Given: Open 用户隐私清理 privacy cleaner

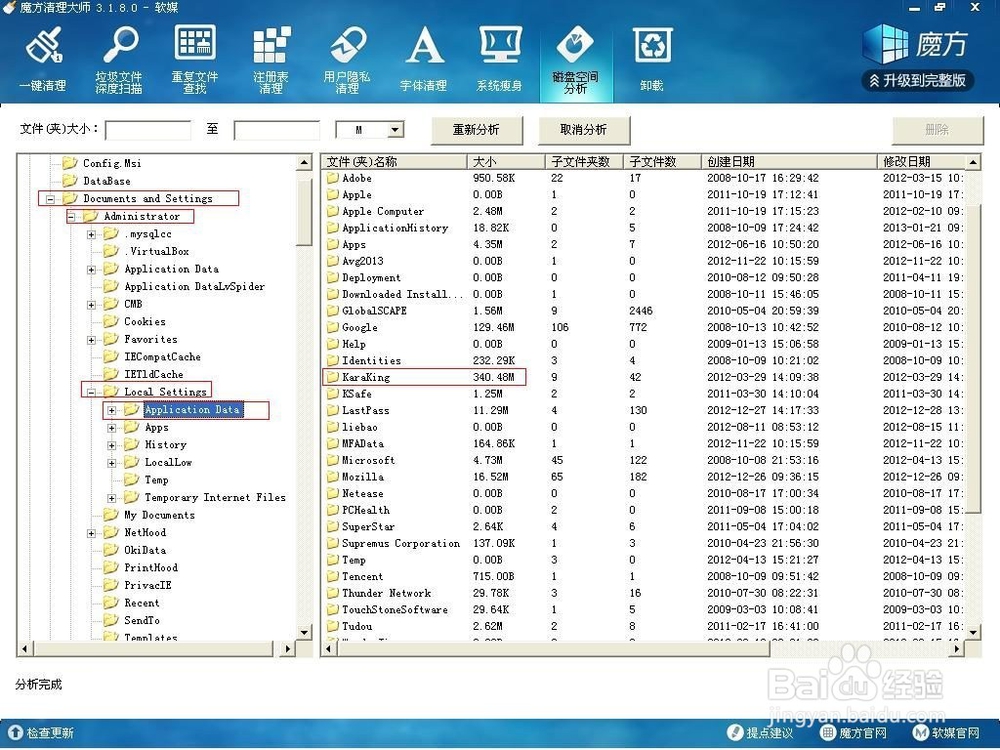Looking at the screenshot, I should coord(347,59).
